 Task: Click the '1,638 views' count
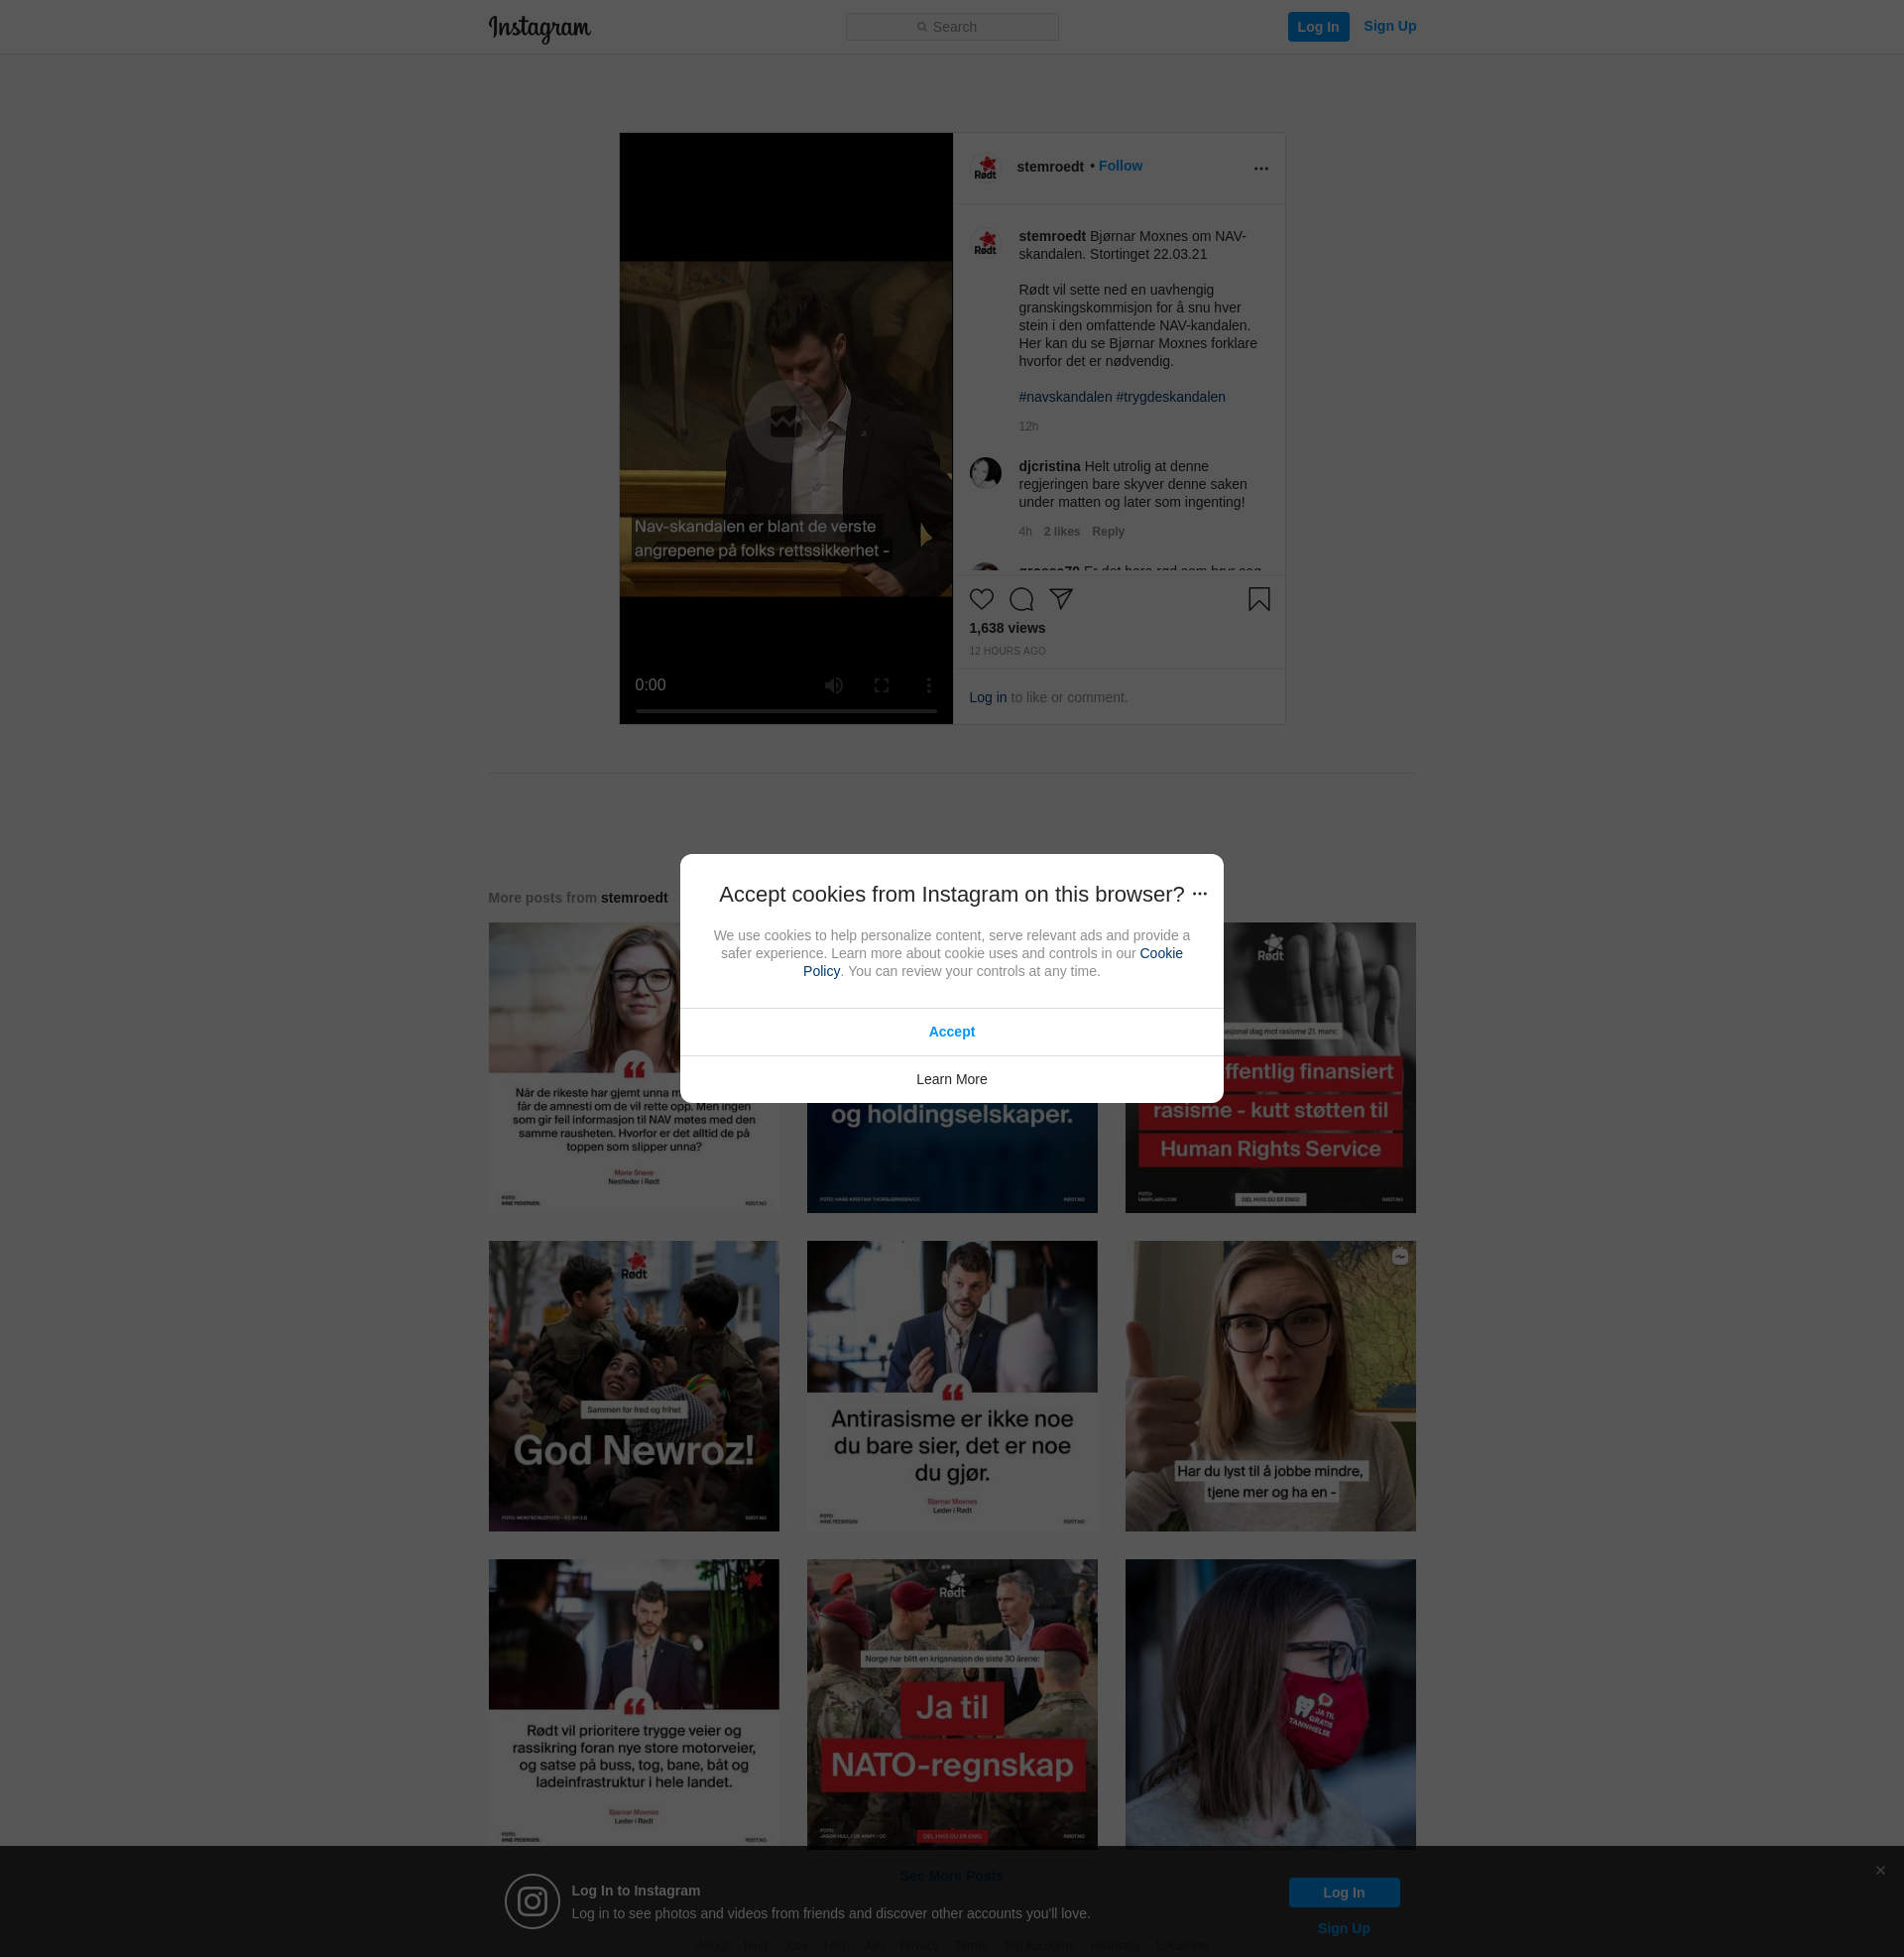[x=1006, y=628]
